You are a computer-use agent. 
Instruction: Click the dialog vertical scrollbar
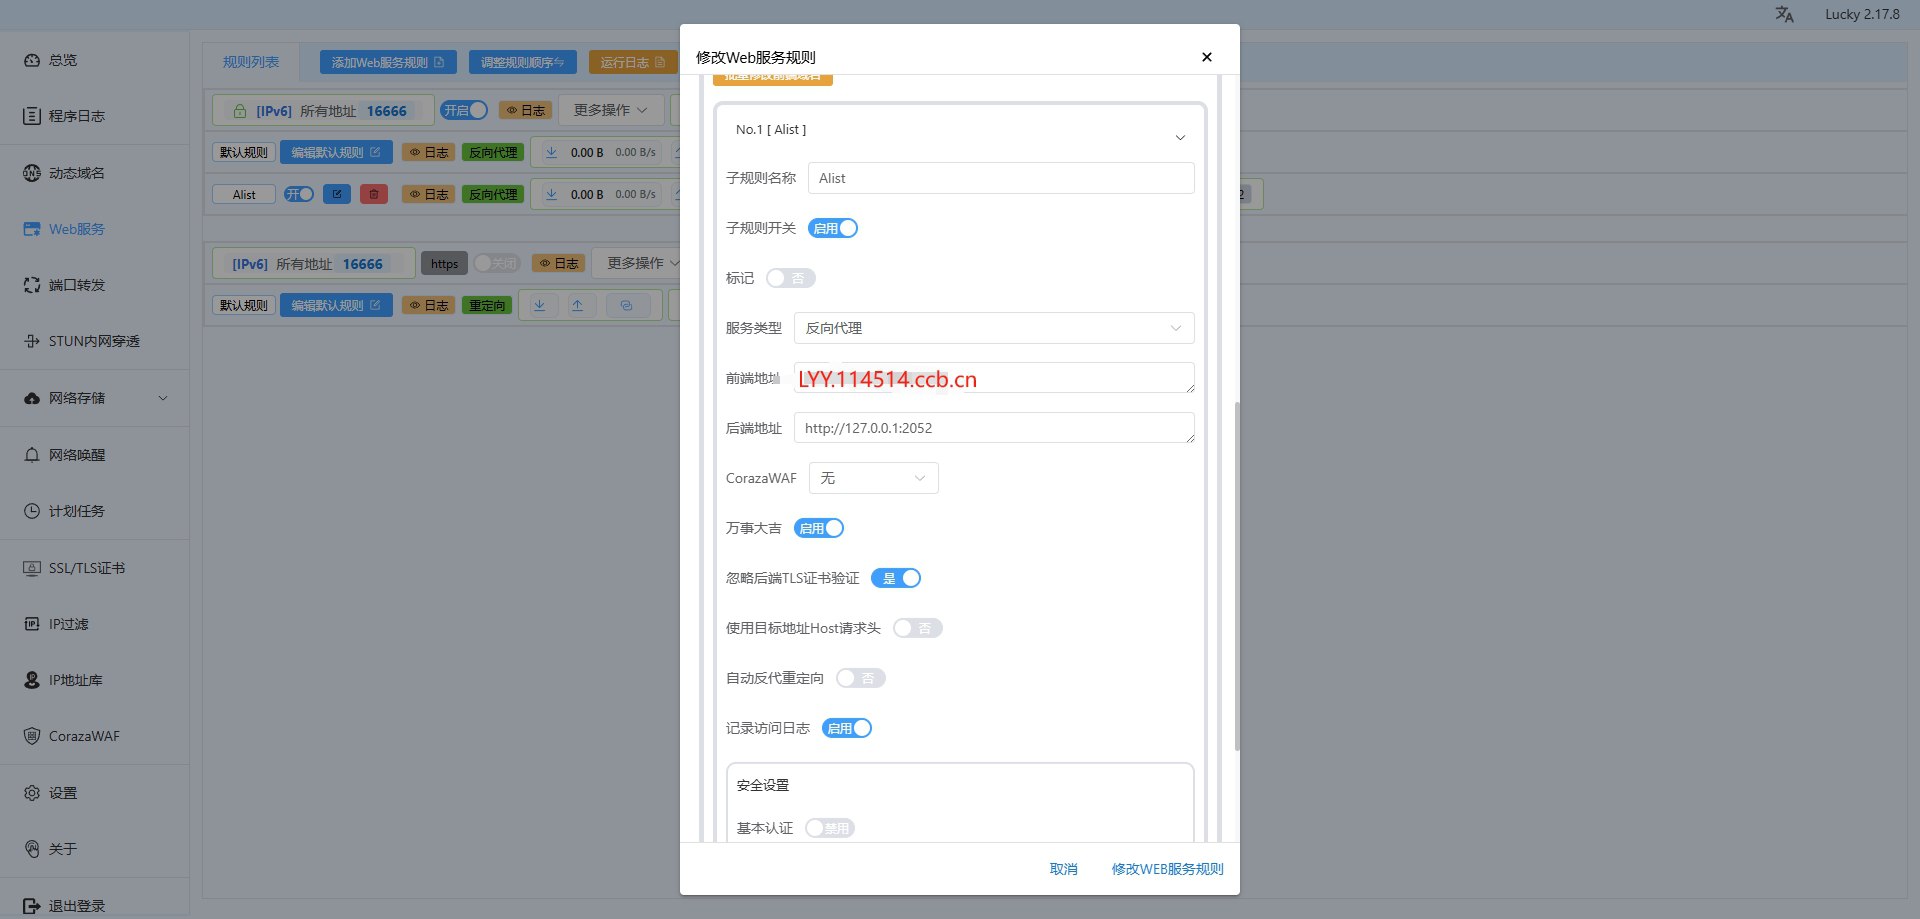pos(1237,575)
